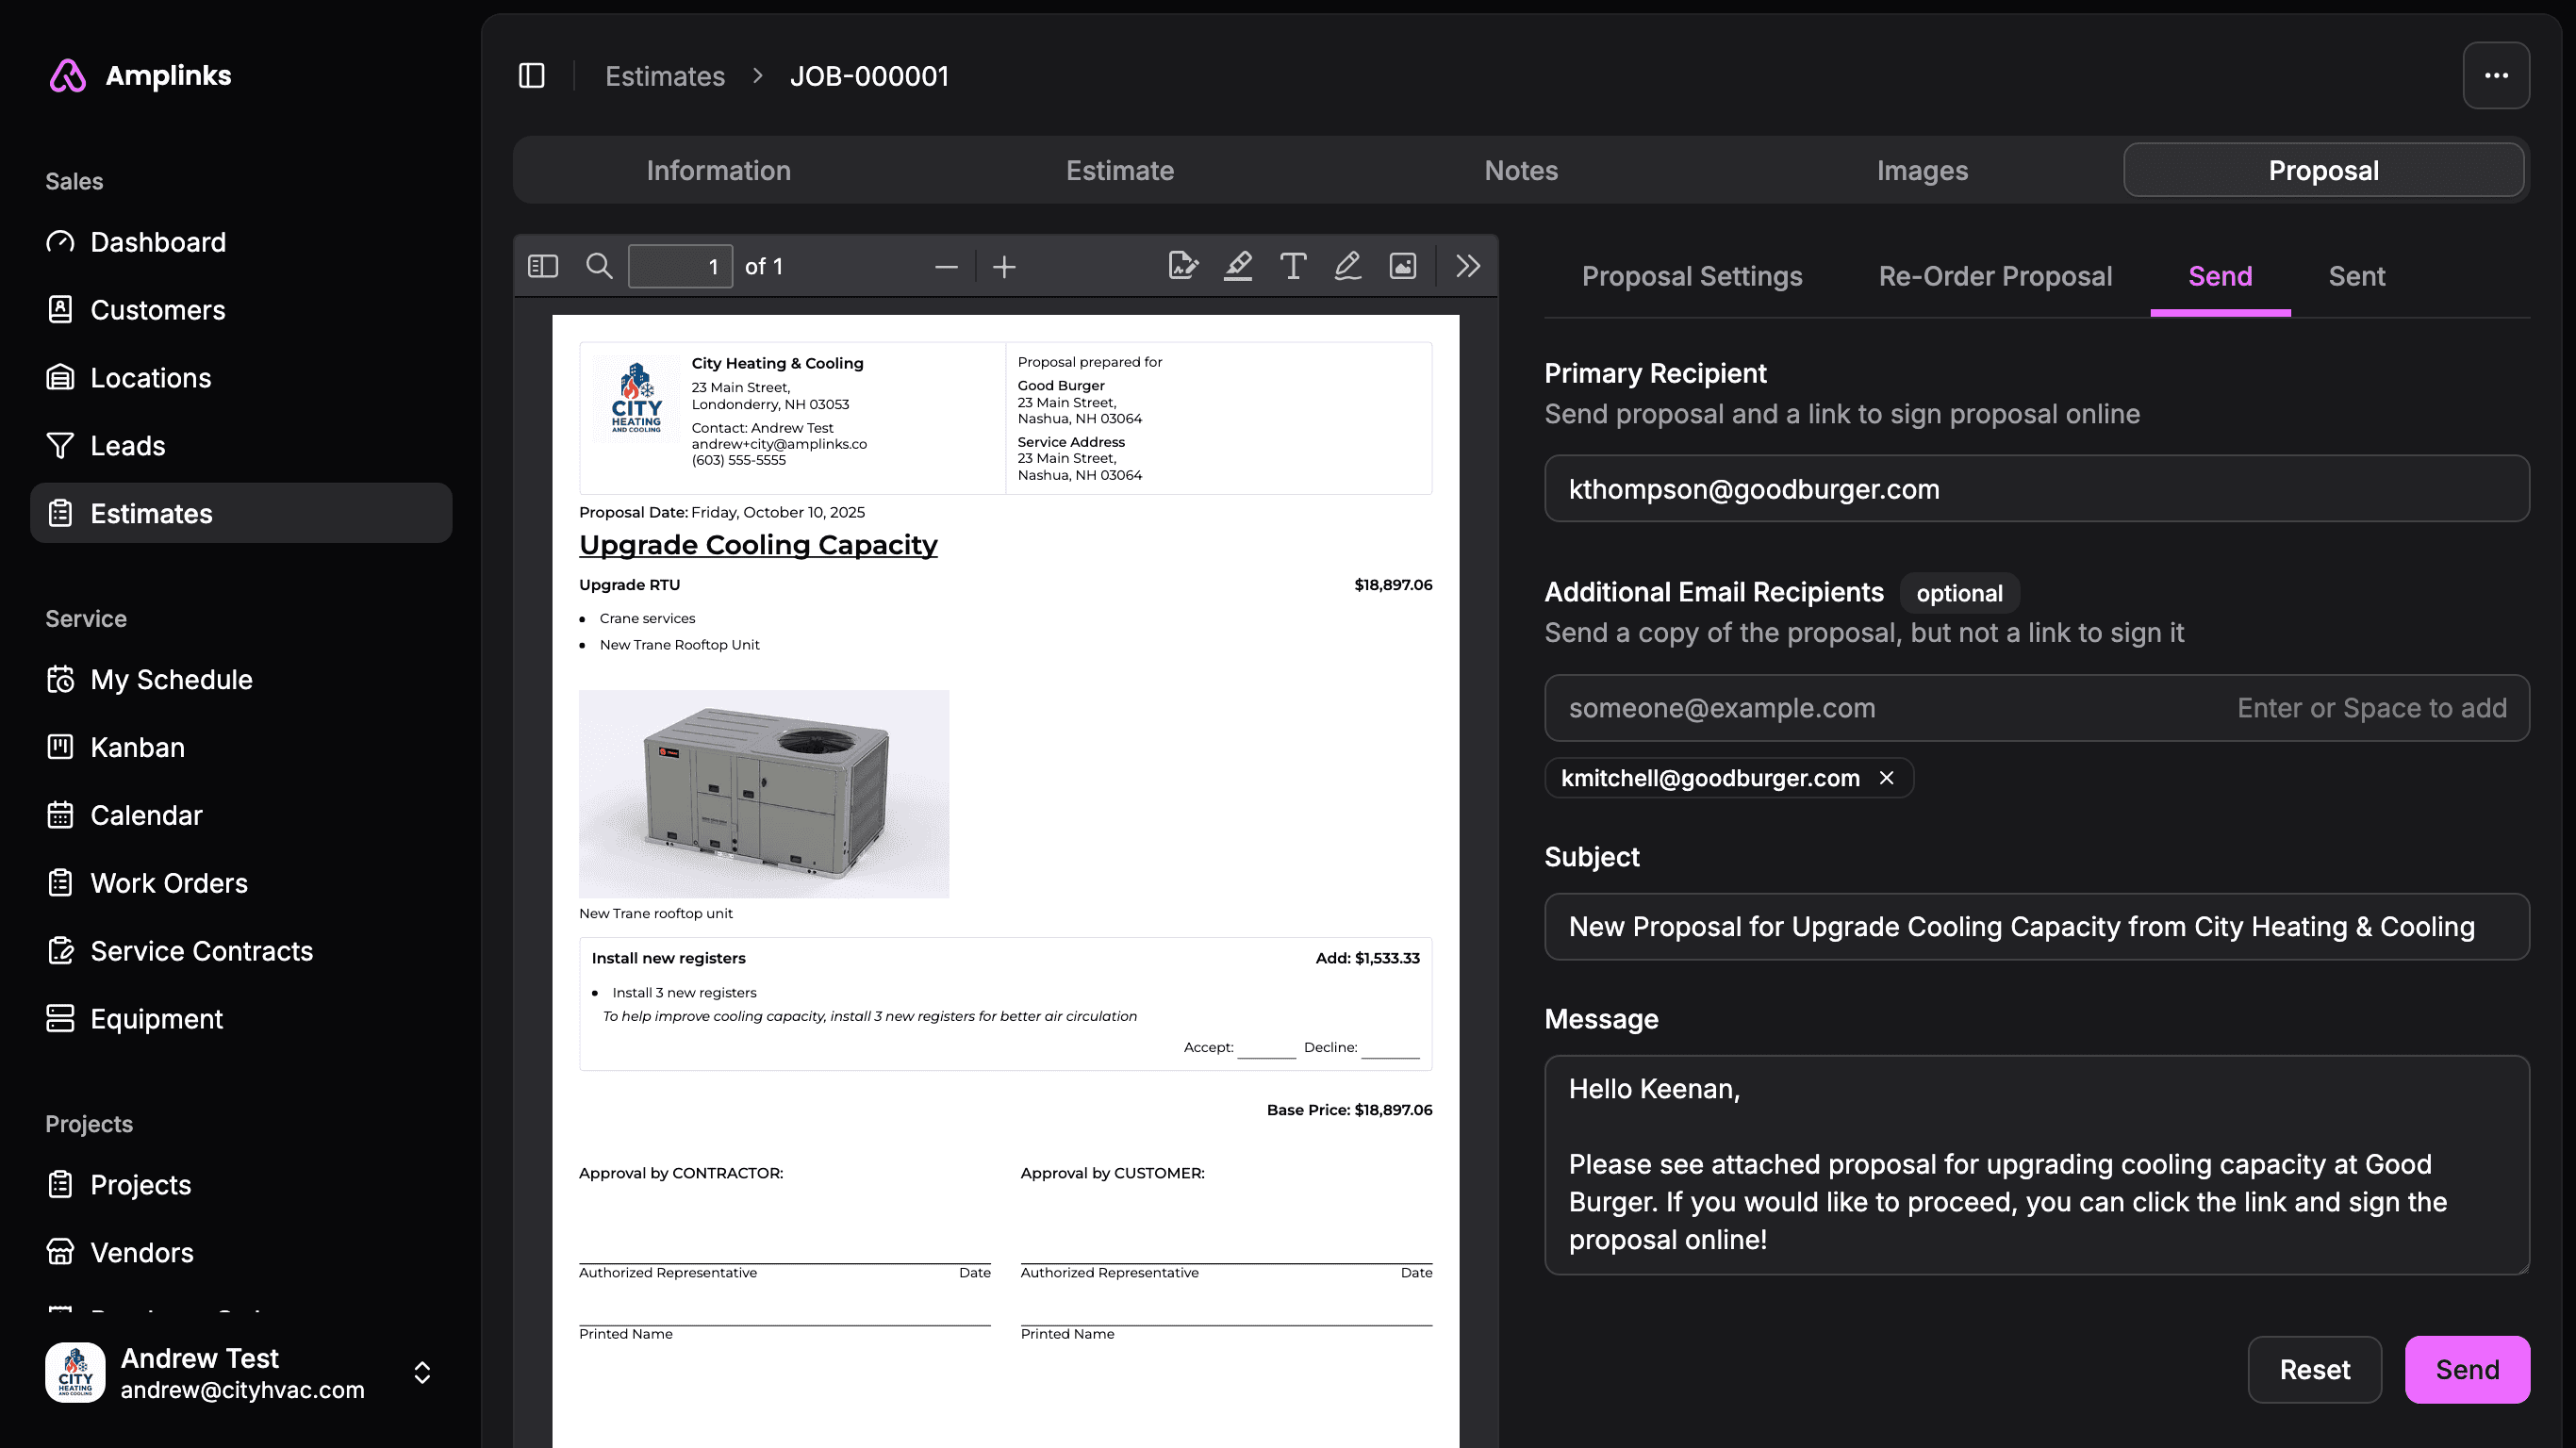Switch to the Sent tab
The height and width of the screenshot is (1448, 2576).
[x=2356, y=276]
